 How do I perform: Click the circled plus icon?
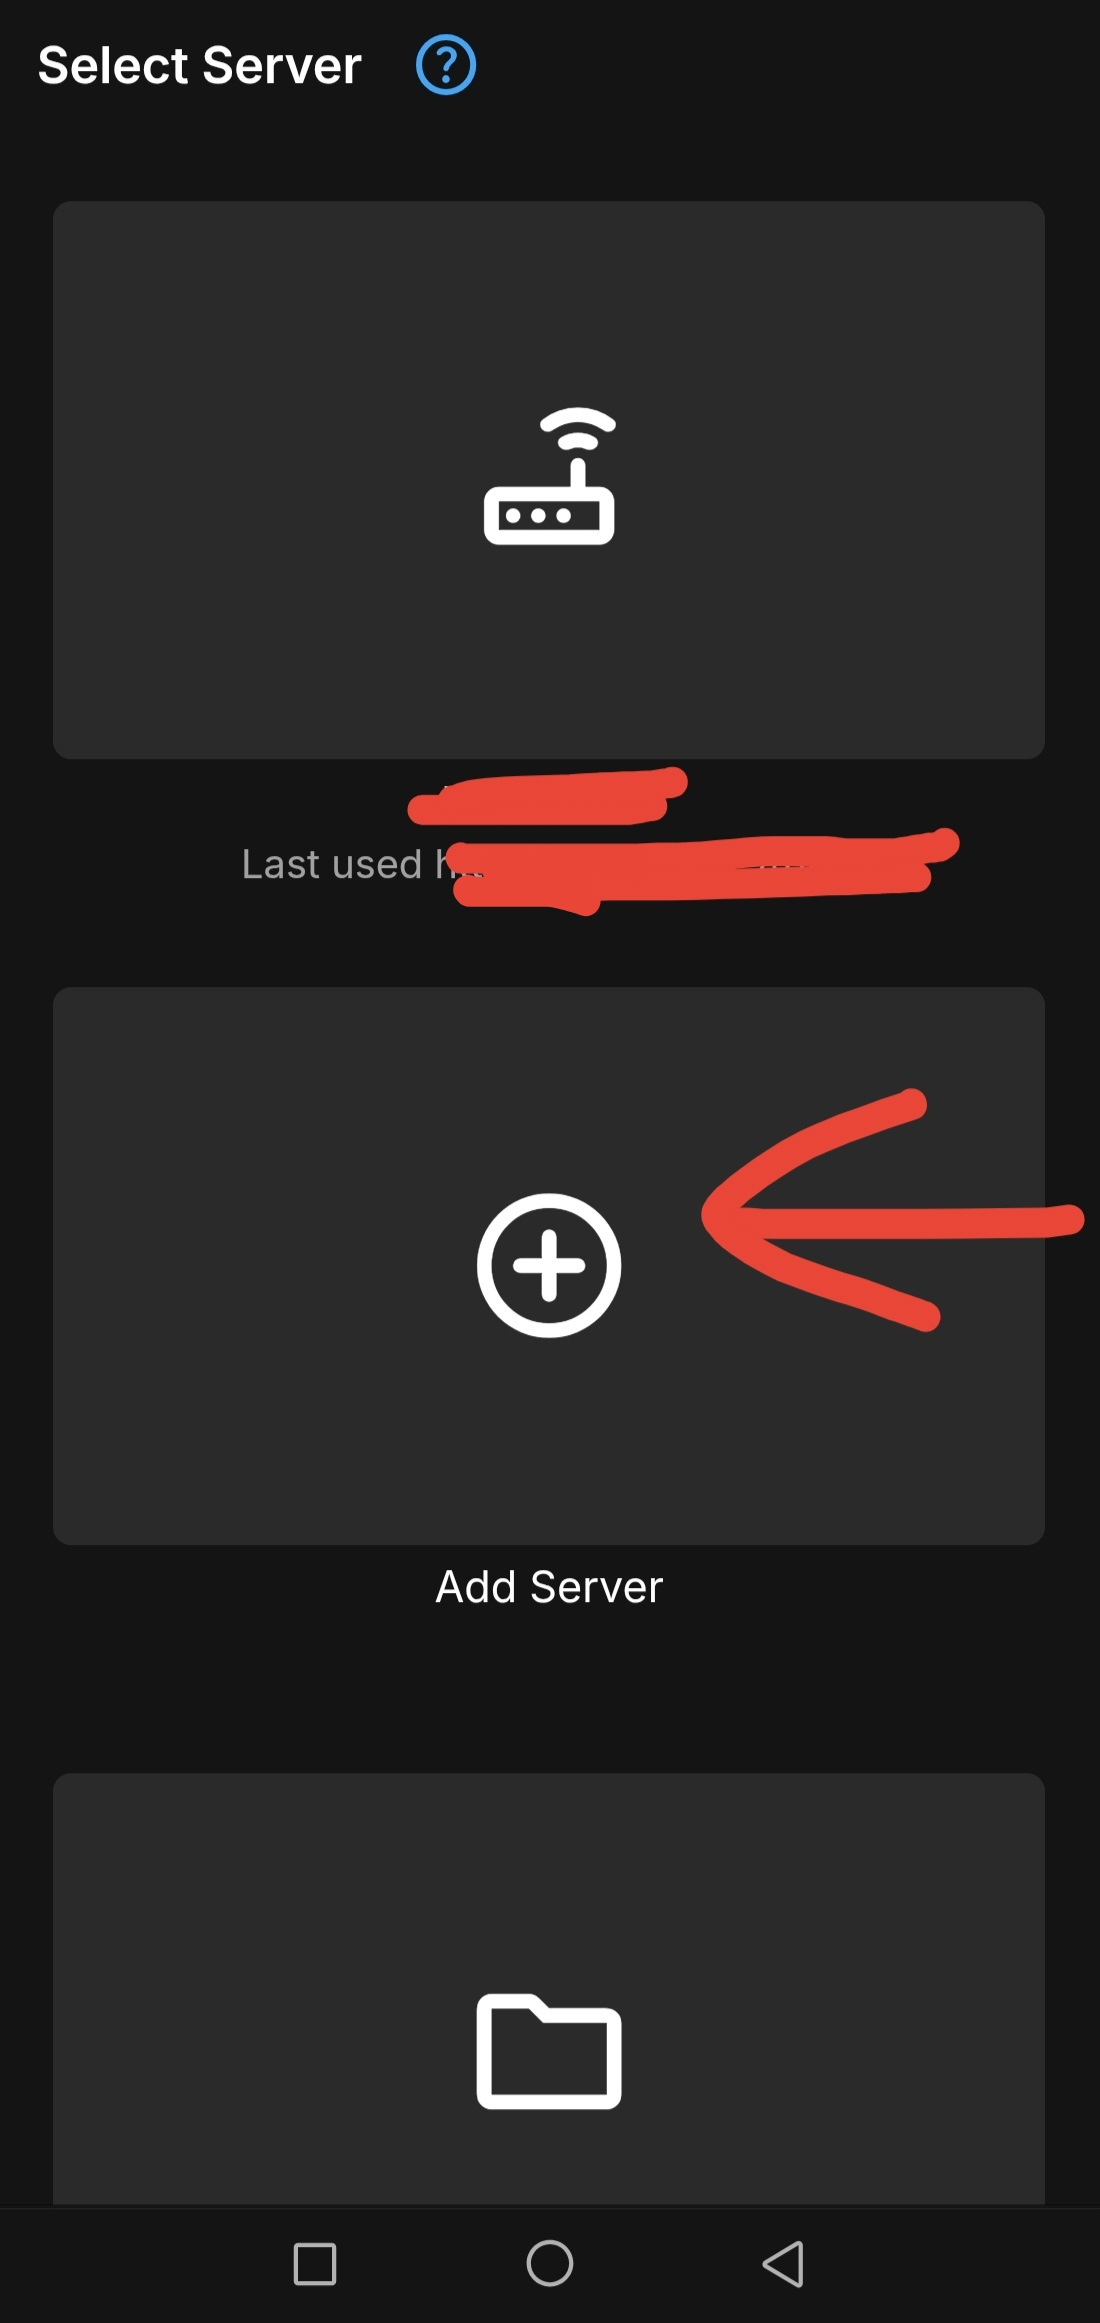(549, 1265)
